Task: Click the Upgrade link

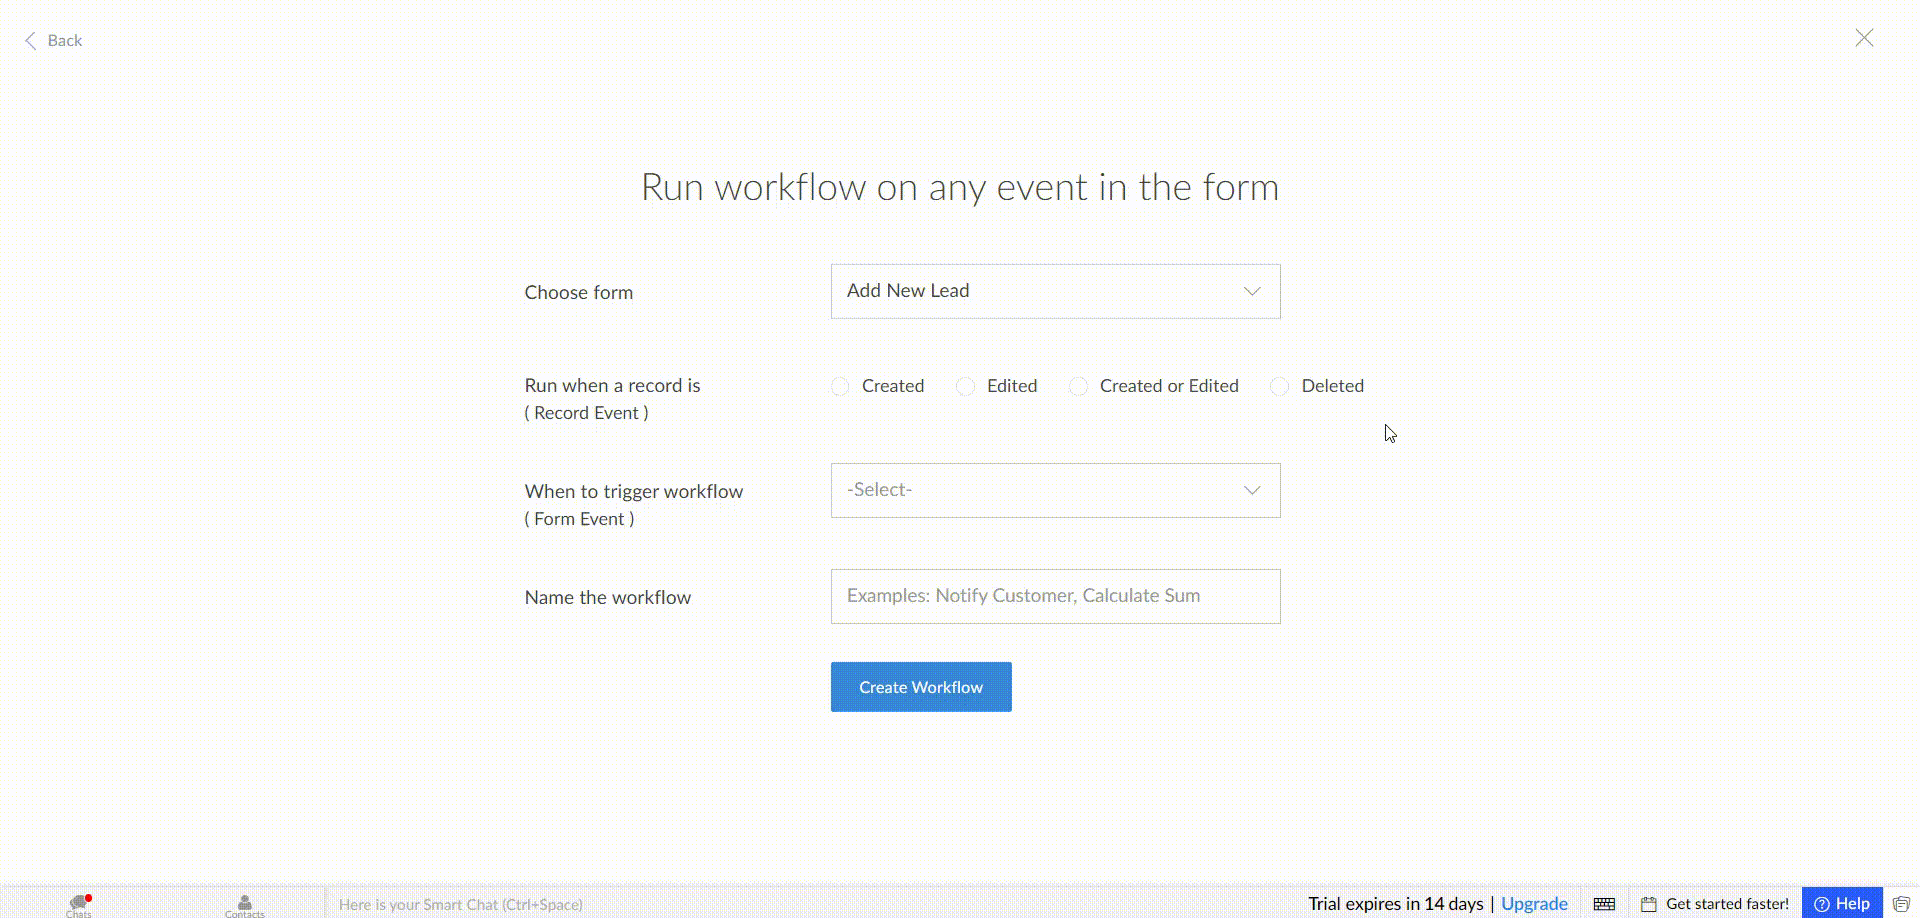Action: [x=1534, y=904]
